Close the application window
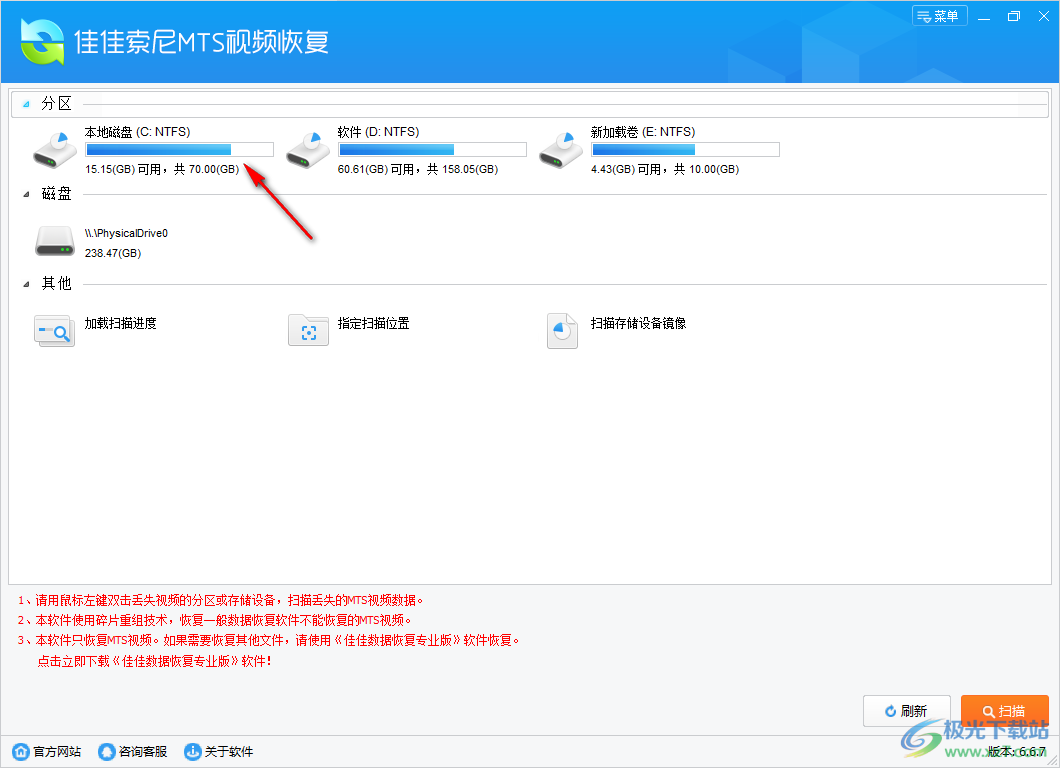The image size is (1060, 768). point(1044,16)
